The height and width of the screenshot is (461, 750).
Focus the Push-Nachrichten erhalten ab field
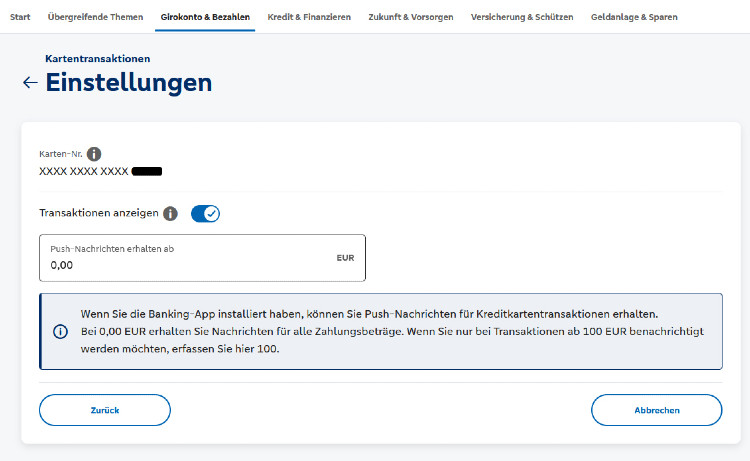(202, 258)
